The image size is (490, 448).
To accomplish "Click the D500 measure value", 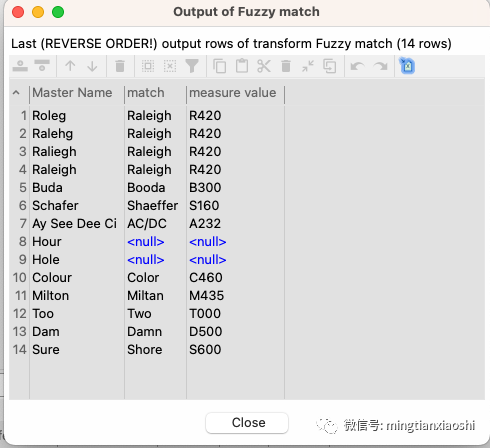I will point(205,332).
